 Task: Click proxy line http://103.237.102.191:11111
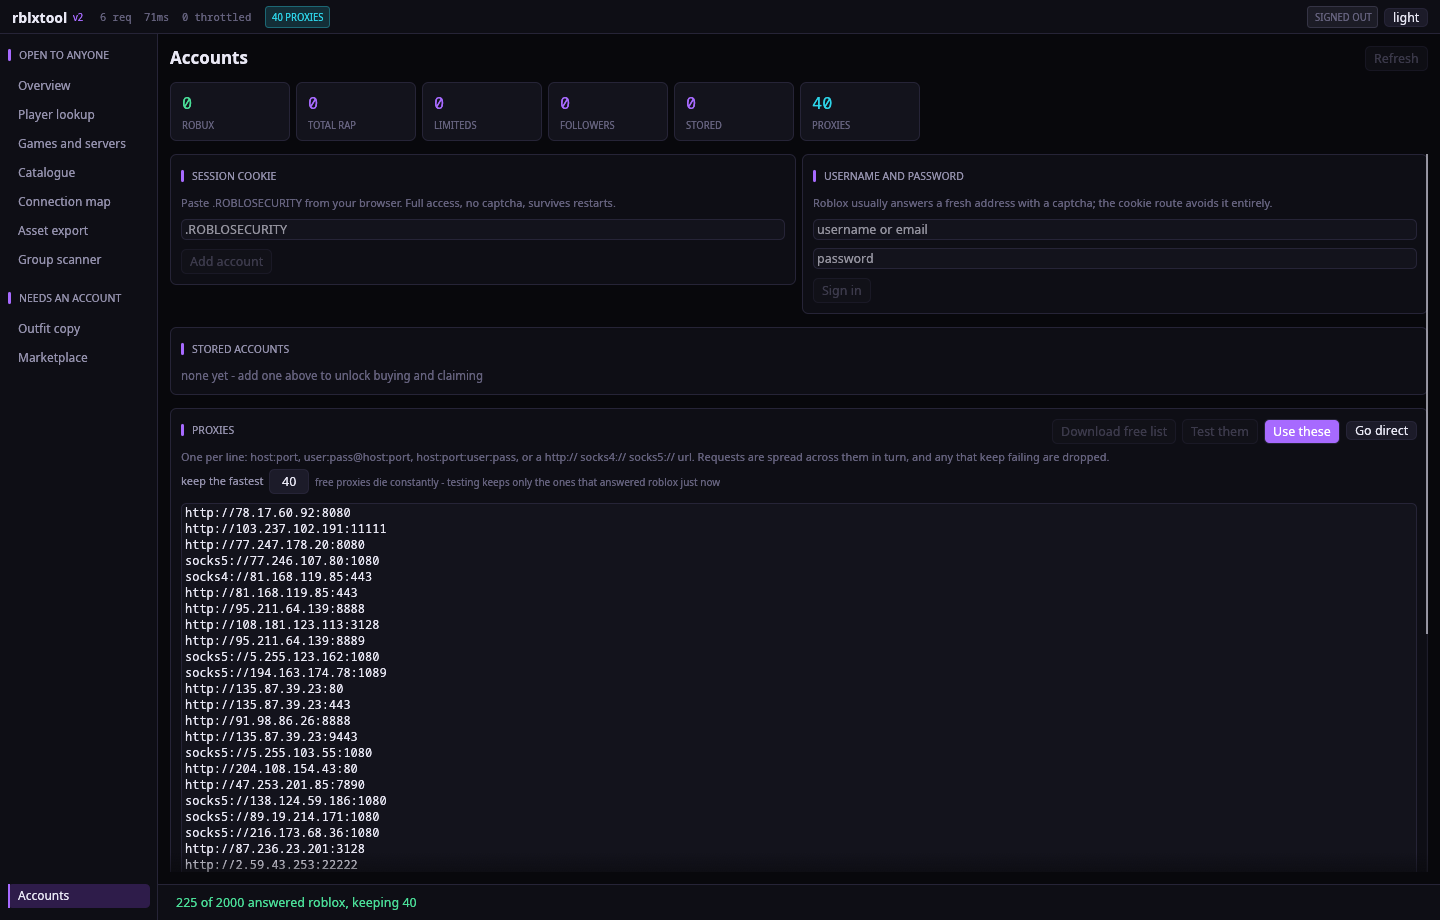pos(286,529)
